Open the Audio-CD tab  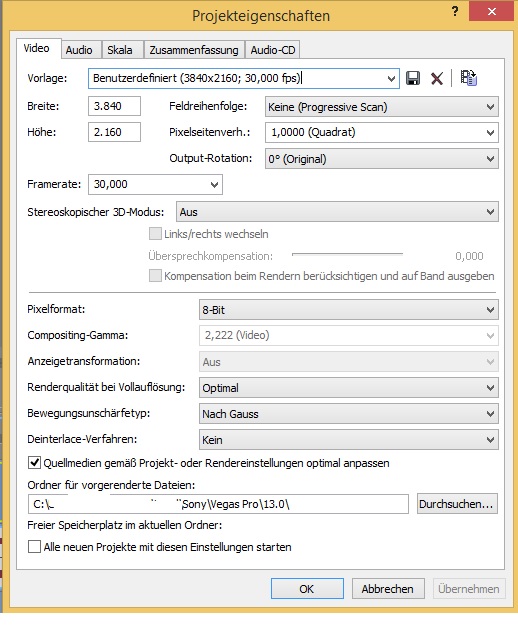[x=273, y=50]
